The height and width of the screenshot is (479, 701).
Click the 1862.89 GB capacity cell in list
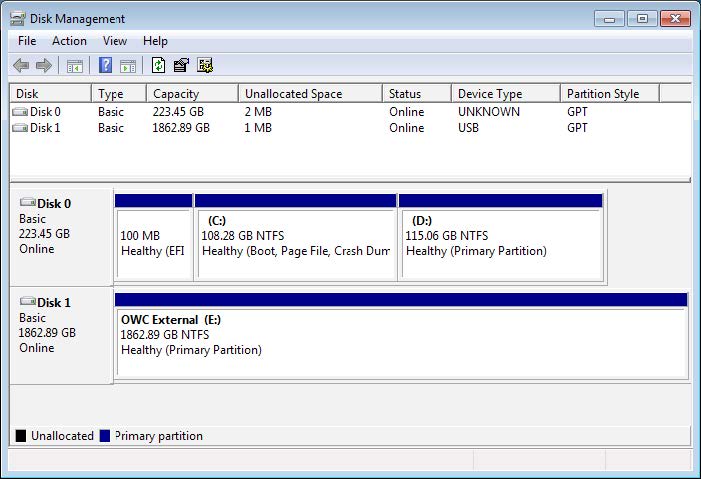click(181, 128)
